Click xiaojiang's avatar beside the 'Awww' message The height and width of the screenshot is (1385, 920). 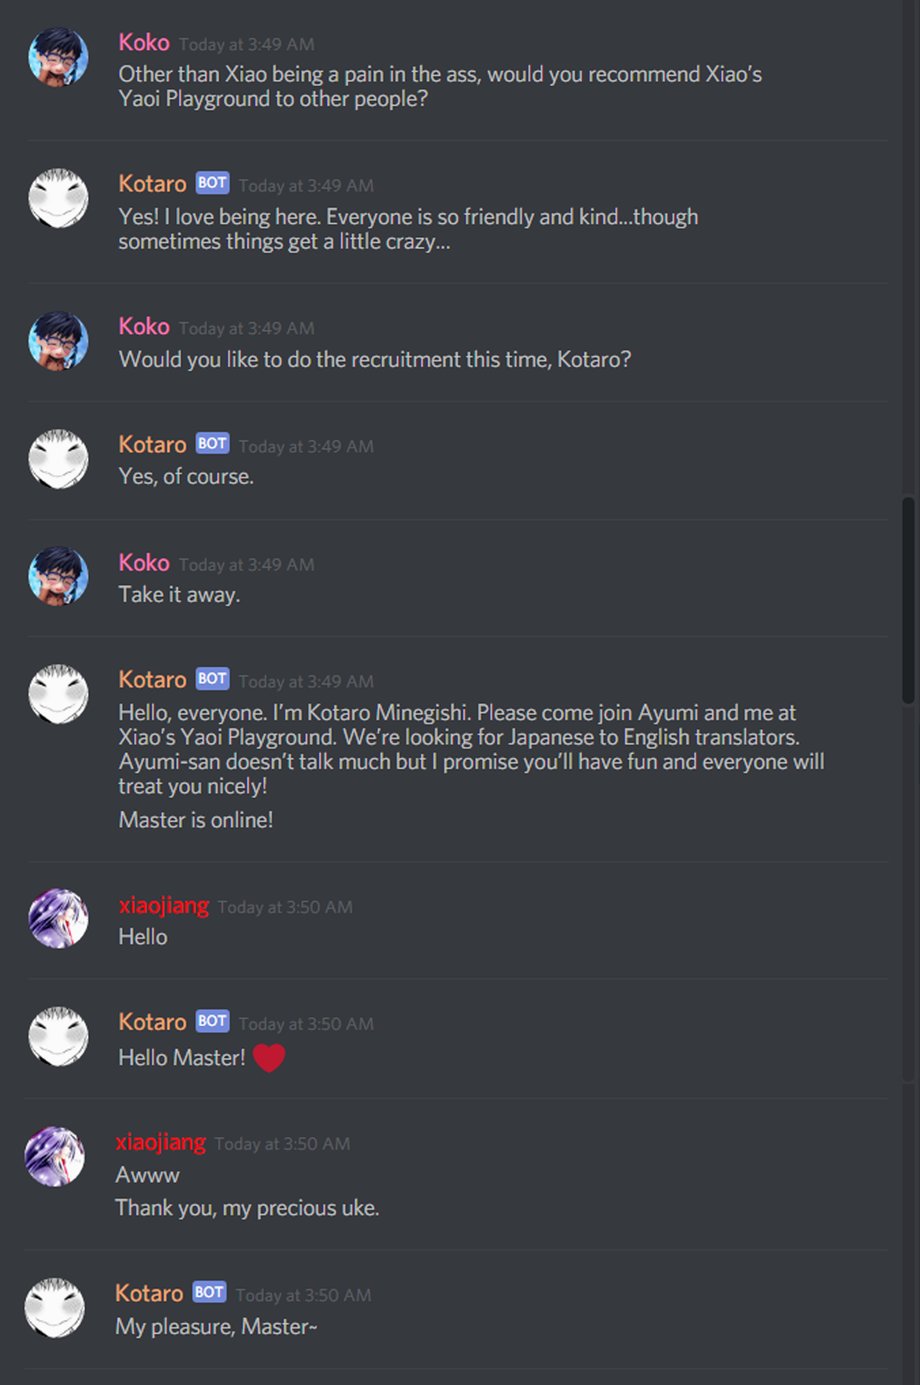[x=55, y=1156]
